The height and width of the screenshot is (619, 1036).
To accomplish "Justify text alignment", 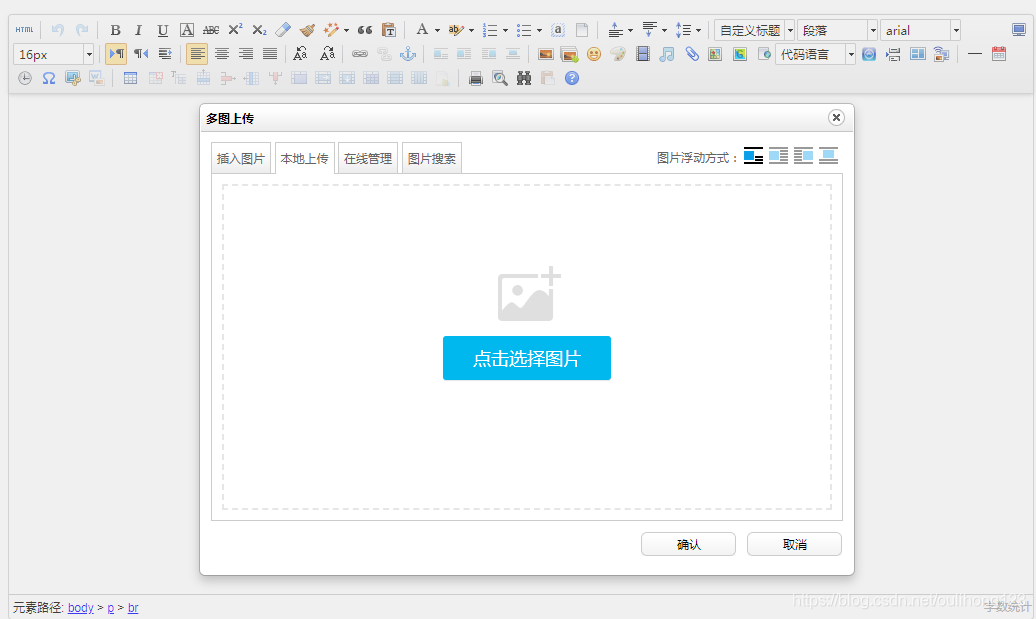I will [x=270, y=54].
